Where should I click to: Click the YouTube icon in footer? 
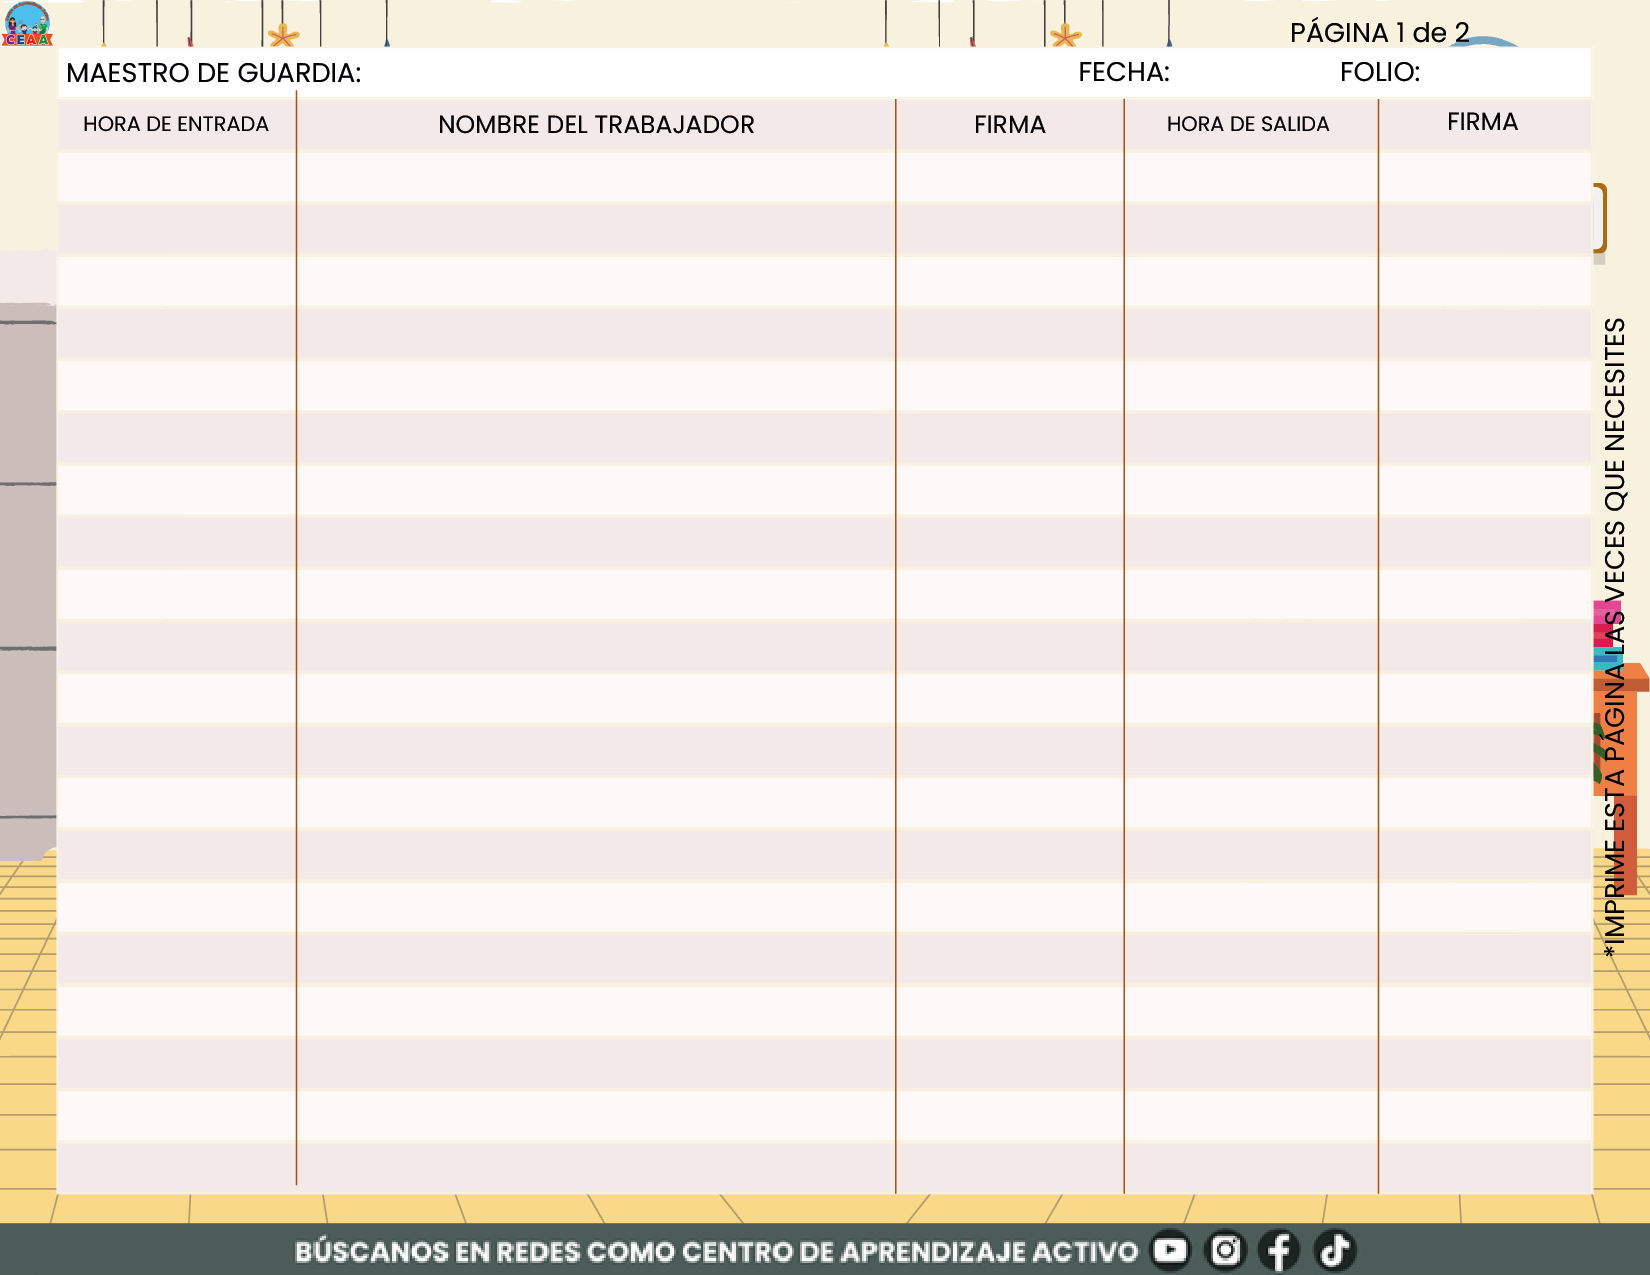(1170, 1251)
